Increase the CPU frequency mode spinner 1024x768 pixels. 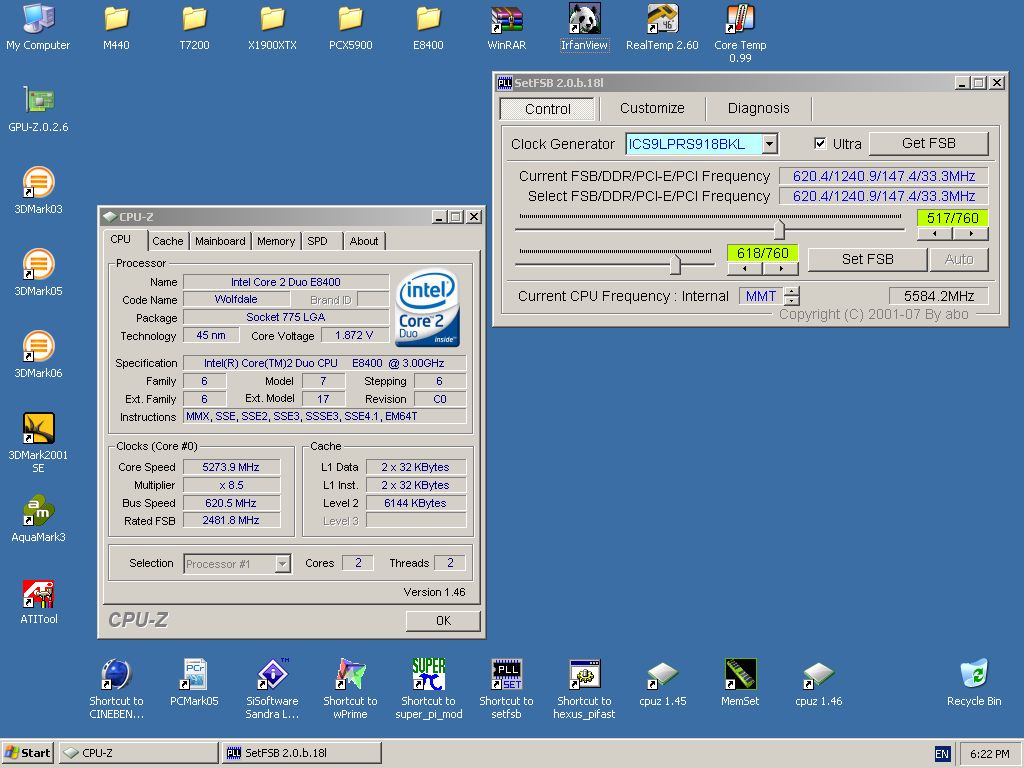[x=792, y=291]
